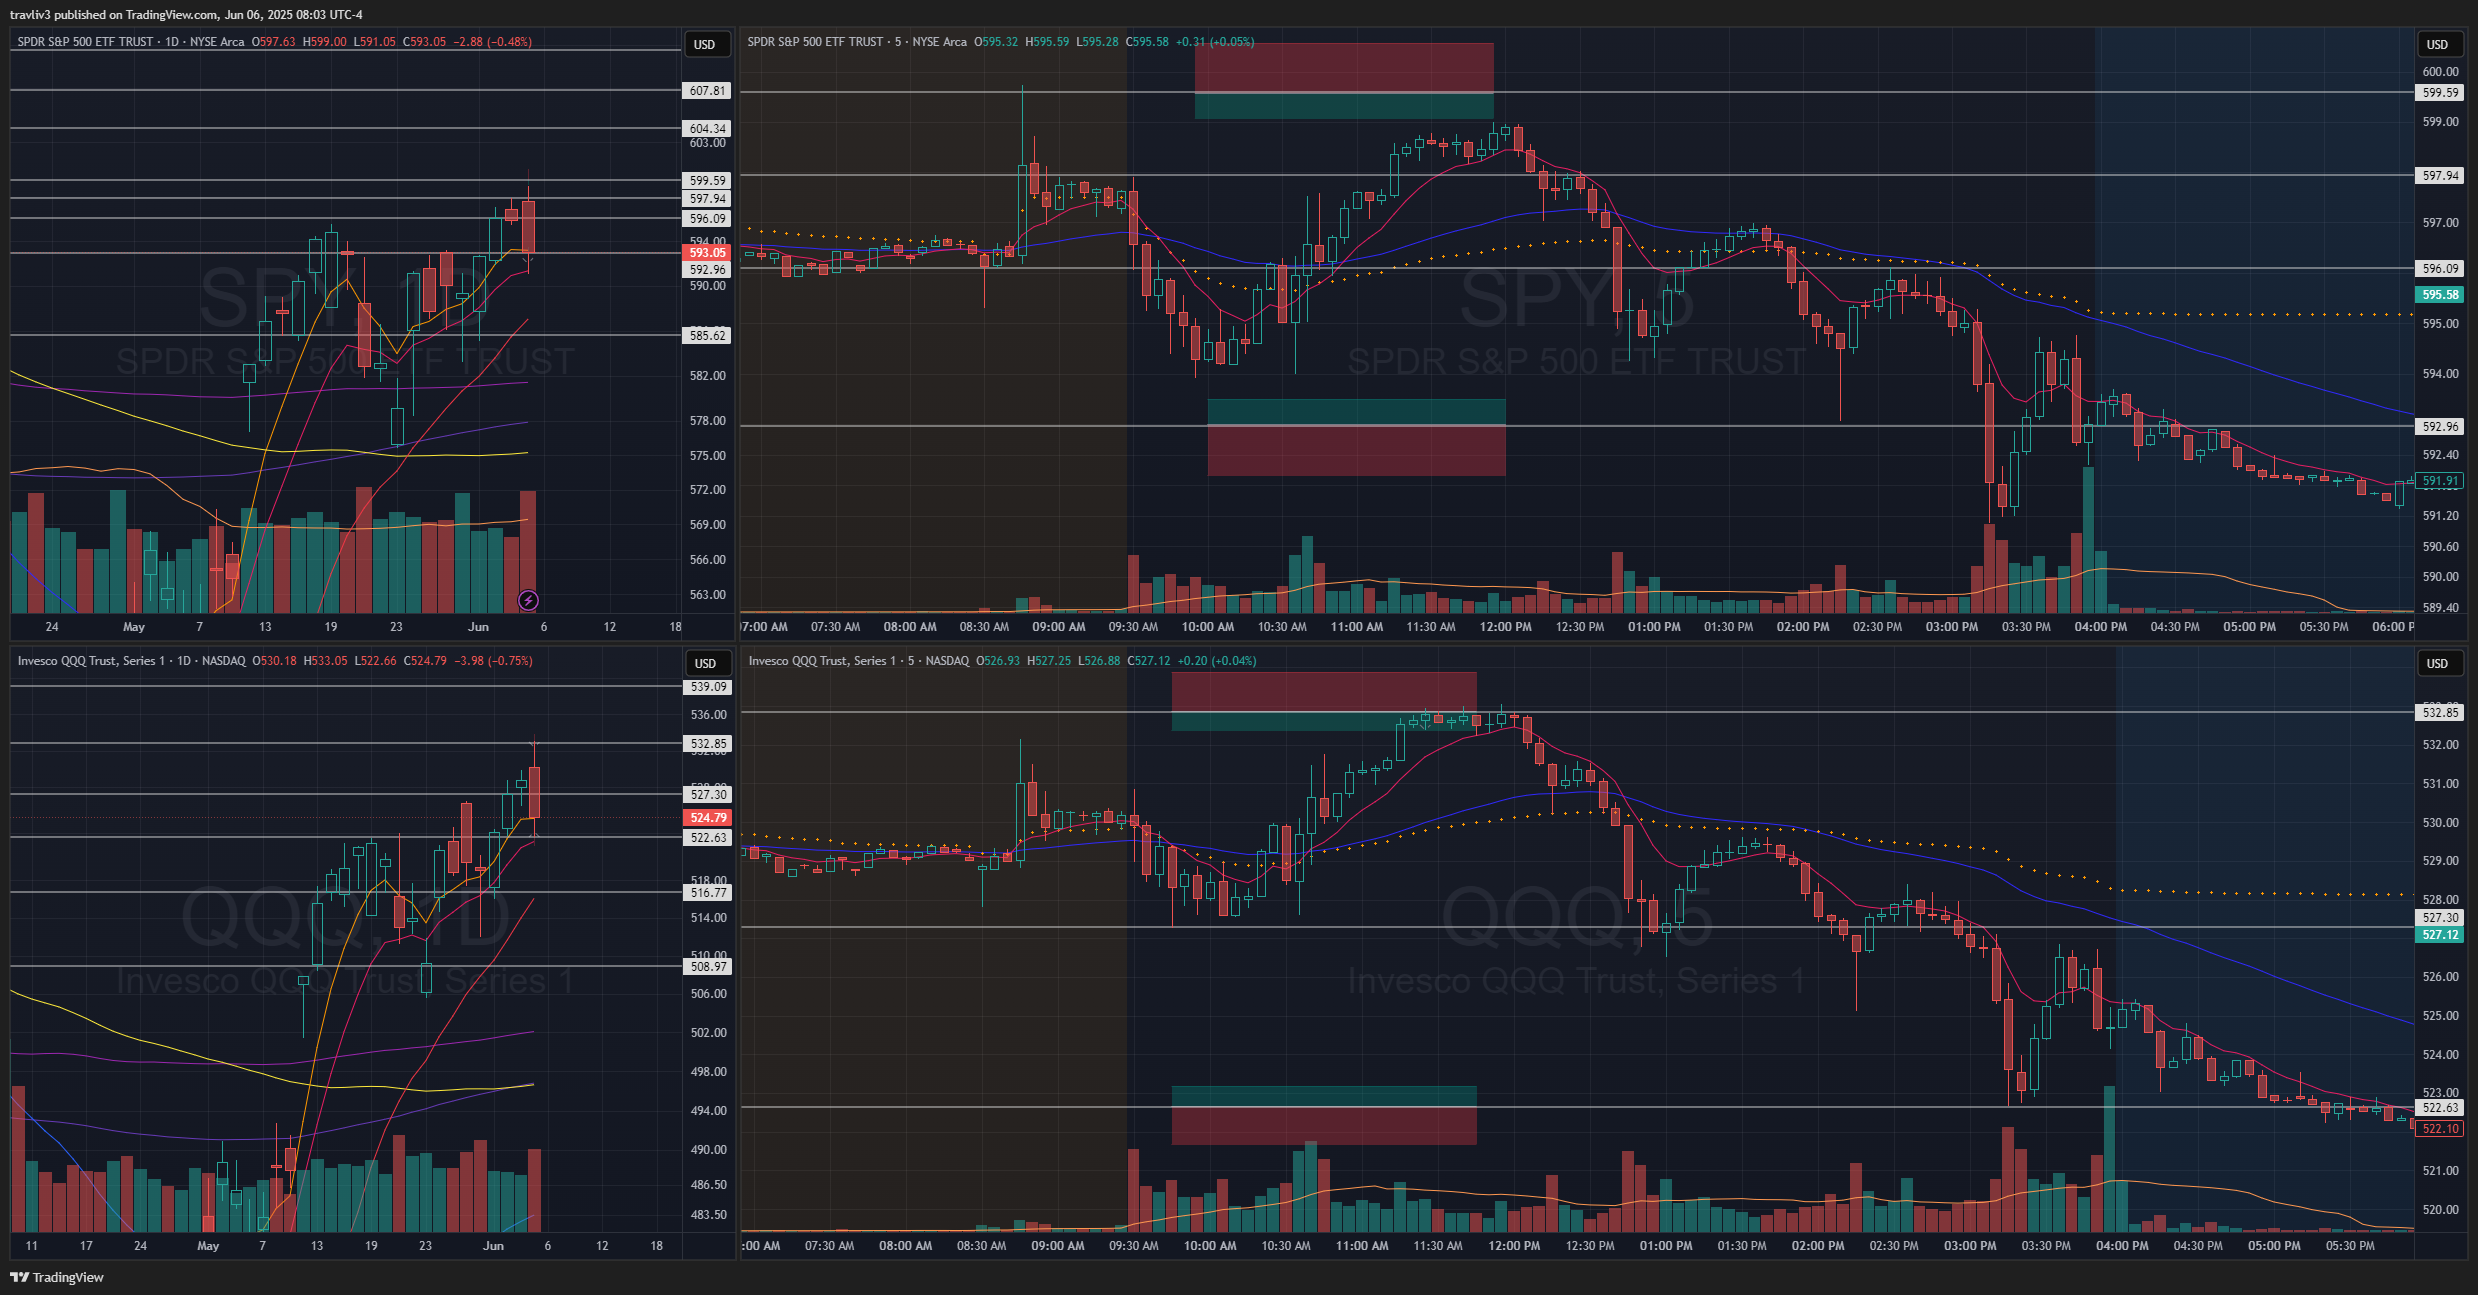The height and width of the screenshot is (1295, 2478).
Task: Click the green 527.12 QQQ price label
Action: 2440,935
